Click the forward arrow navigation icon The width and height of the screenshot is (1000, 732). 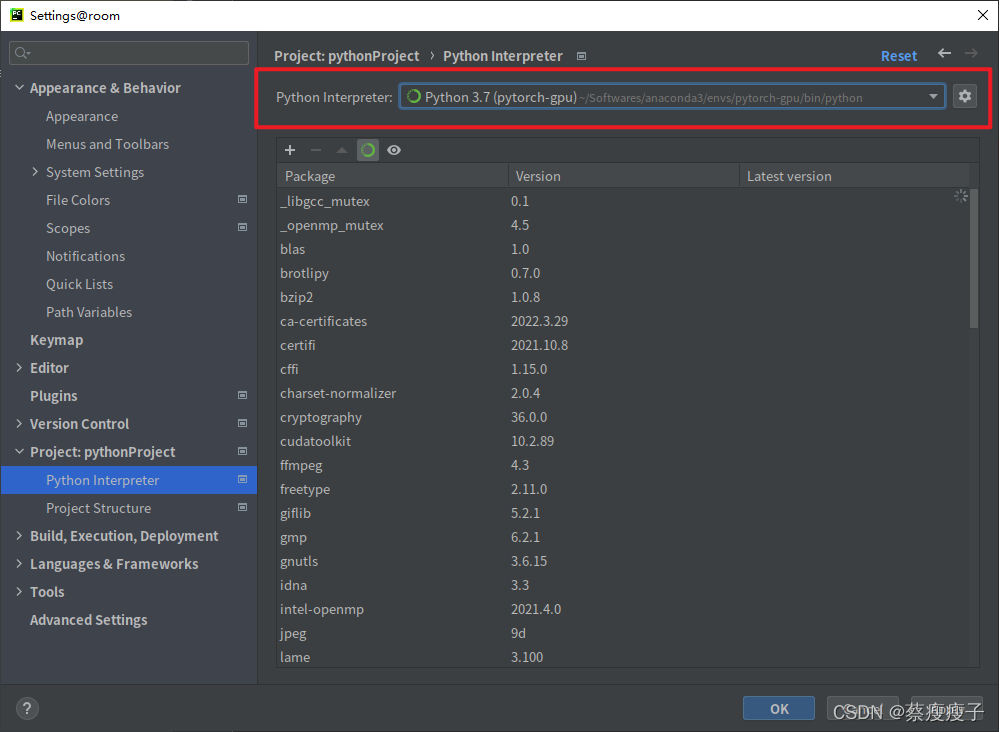(971, 53)
